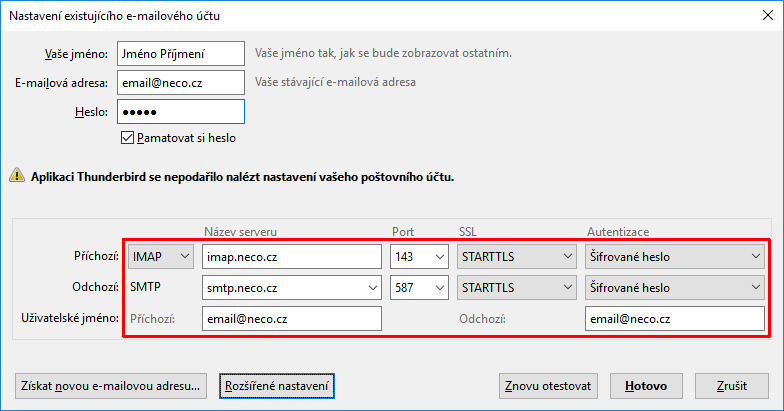
Task: Click the outgoing username field
Action: (x=675, y=319)
